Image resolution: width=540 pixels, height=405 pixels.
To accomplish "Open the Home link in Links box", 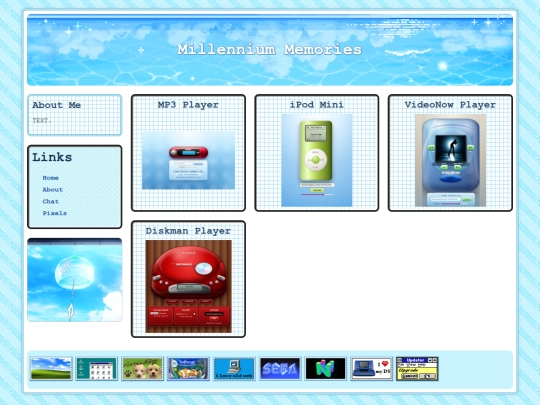I will point(50,178).
